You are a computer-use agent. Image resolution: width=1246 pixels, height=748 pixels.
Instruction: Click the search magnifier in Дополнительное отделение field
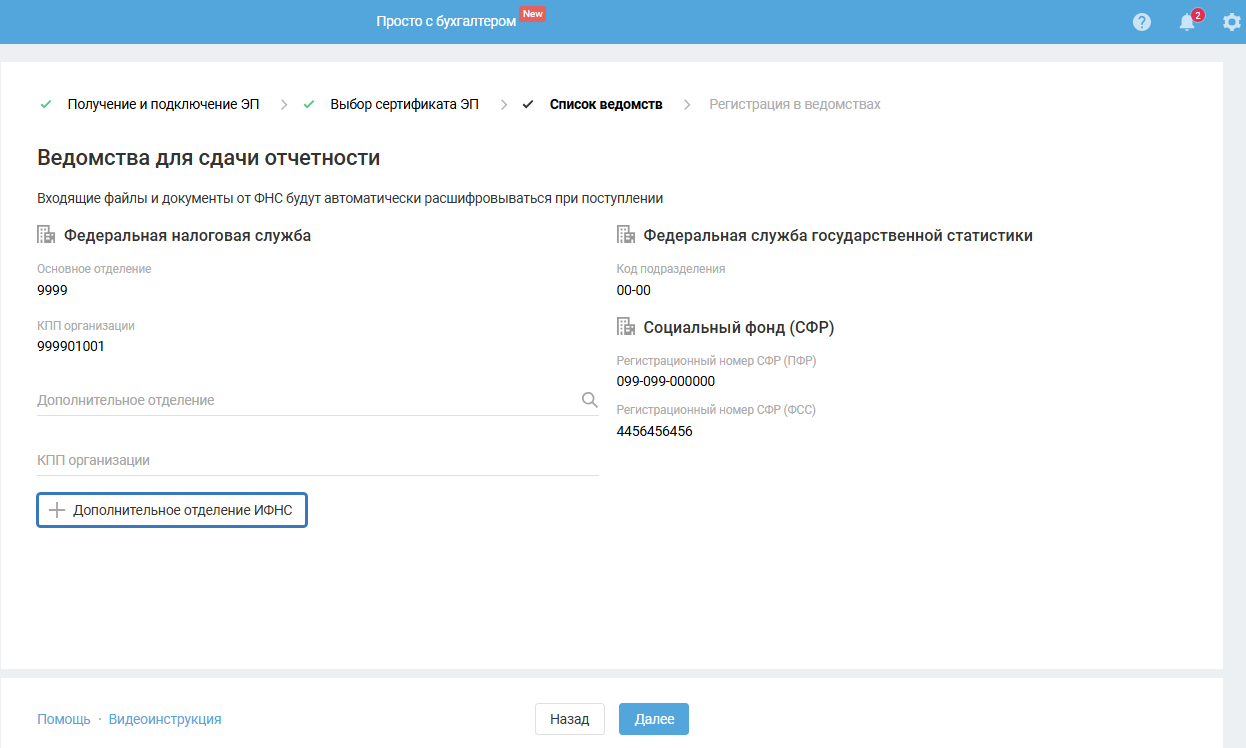(589, 400)
